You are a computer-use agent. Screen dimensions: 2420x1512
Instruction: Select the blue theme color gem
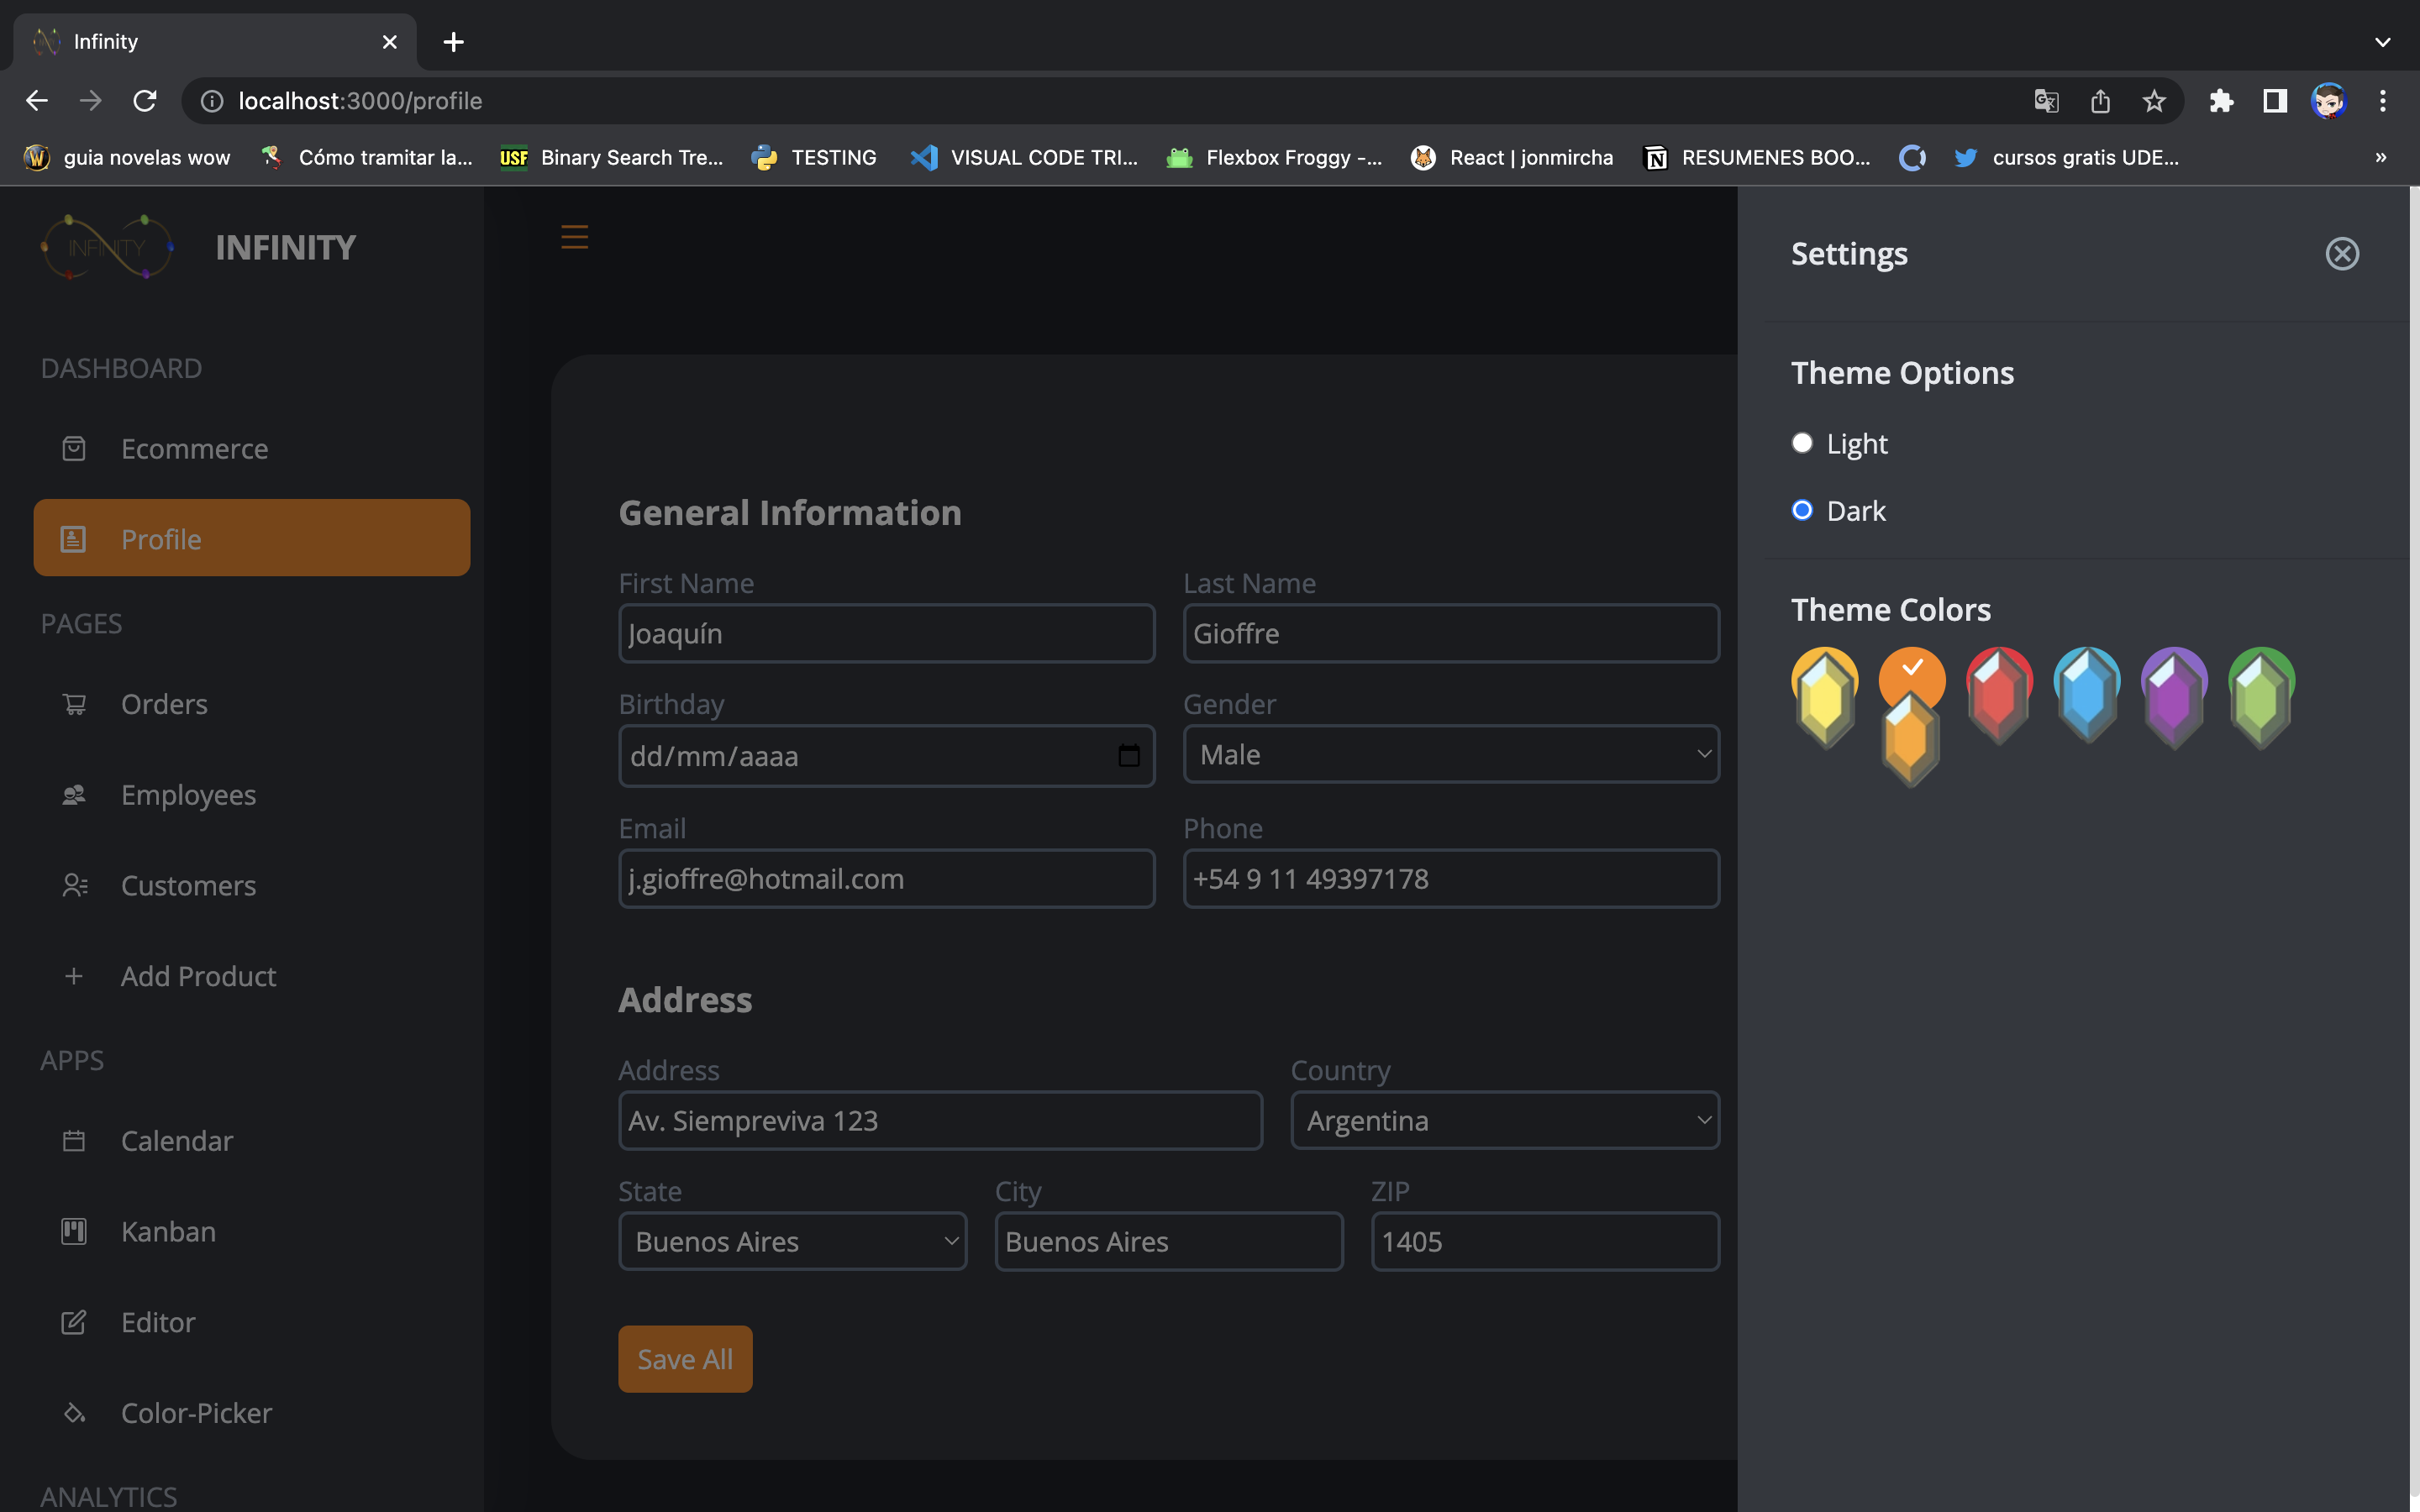pyautogui.click(x=2086, y=695)
